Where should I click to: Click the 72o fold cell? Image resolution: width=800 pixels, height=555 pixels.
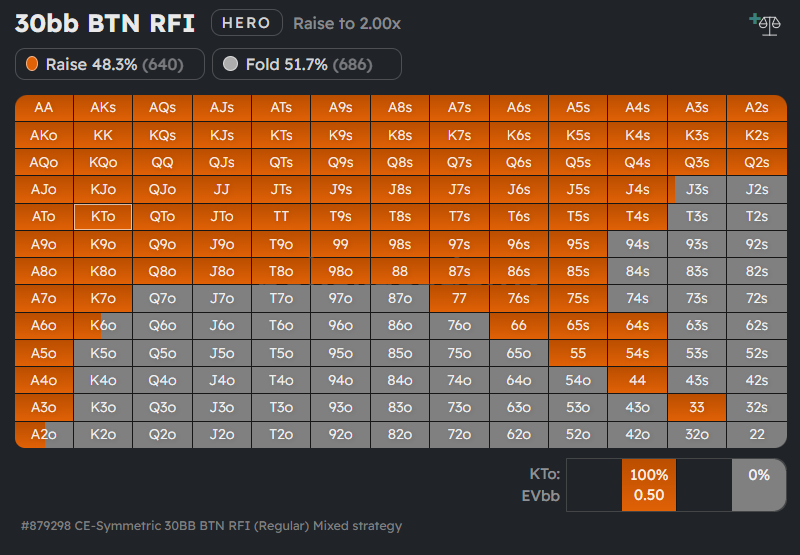[459, 434]
